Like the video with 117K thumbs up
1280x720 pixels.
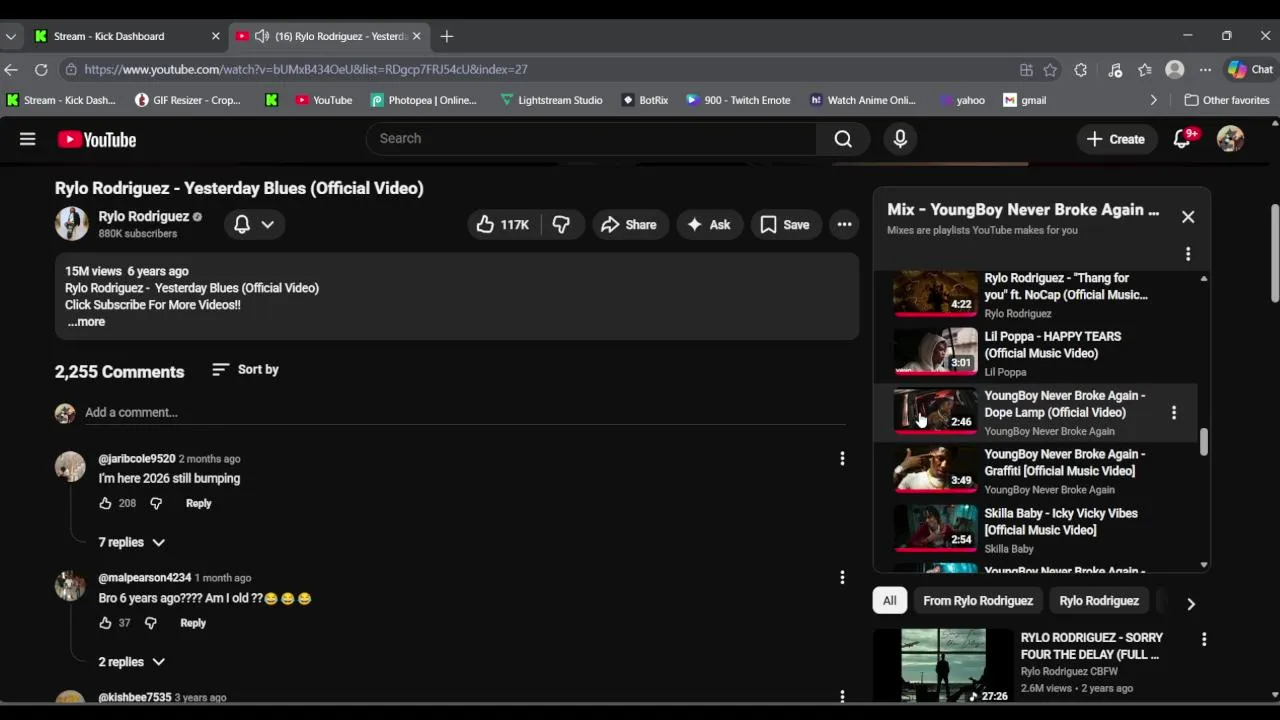pyautogui.click(x=503, y=225)
